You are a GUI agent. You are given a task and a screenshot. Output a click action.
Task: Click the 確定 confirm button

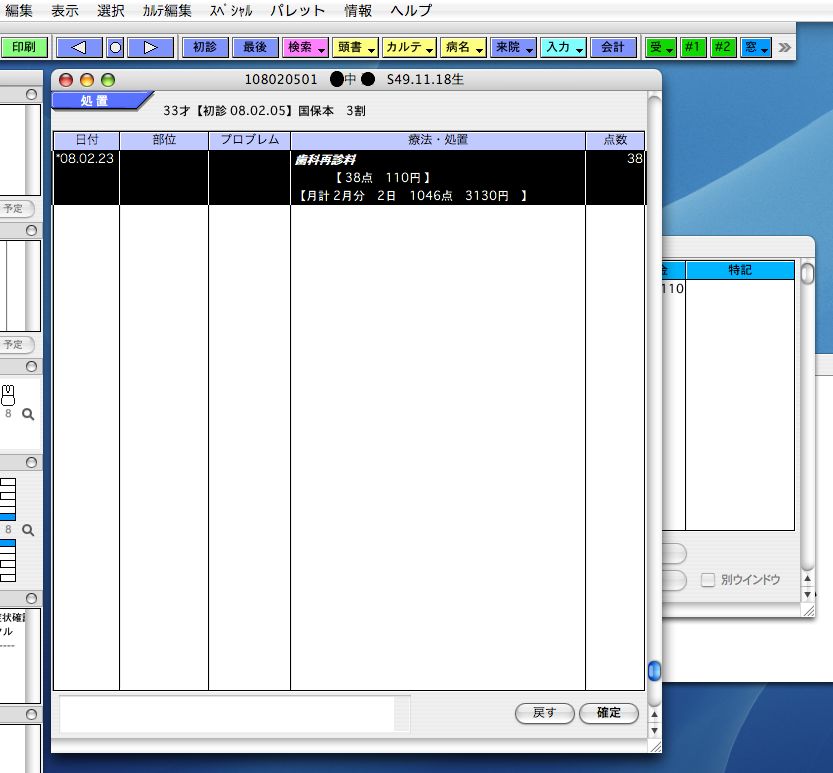coord(608,713)
